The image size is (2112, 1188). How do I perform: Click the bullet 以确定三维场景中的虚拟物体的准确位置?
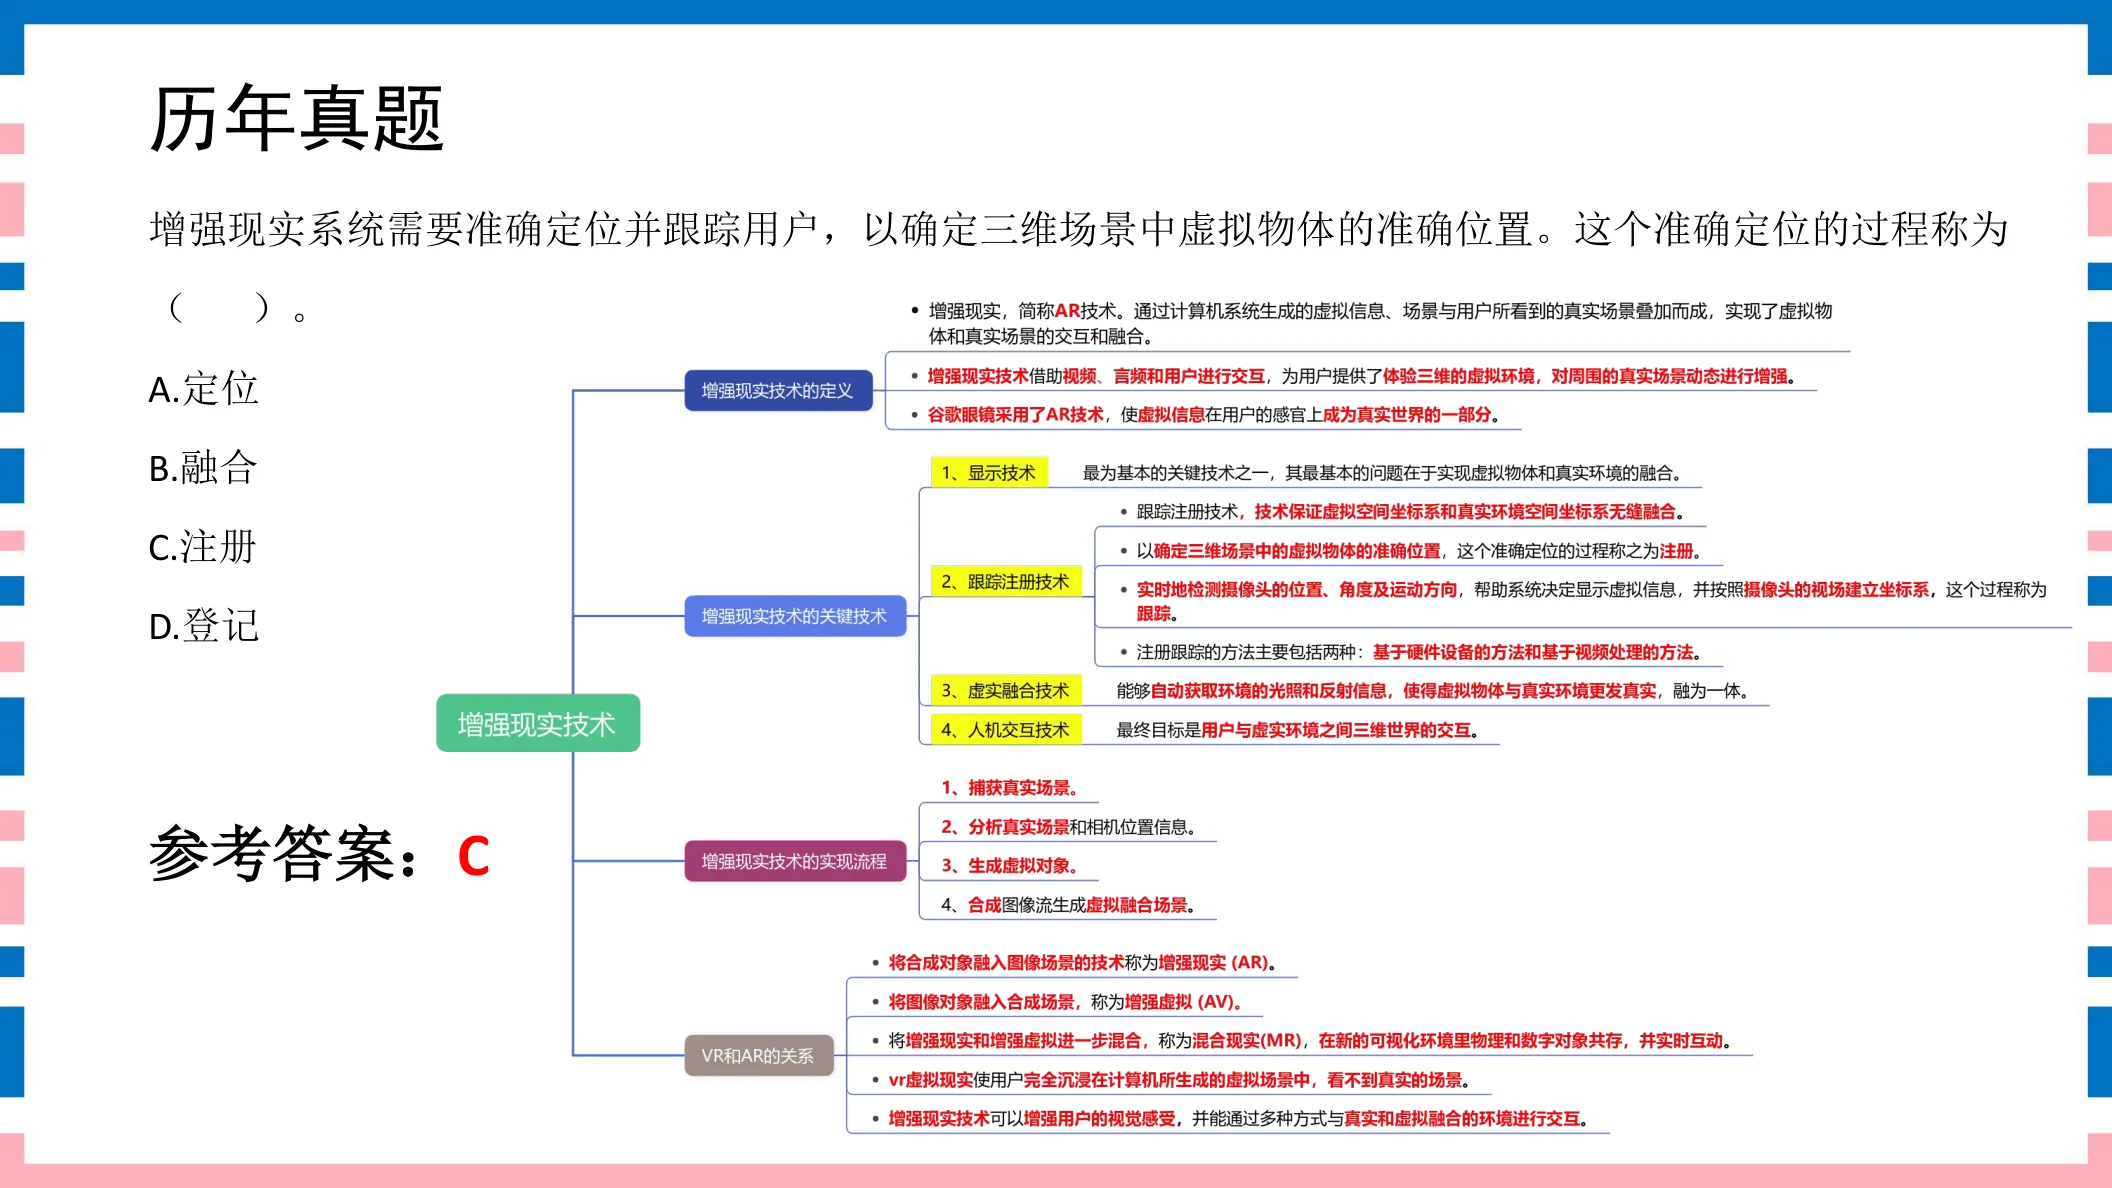click(x=1411, y=551)
